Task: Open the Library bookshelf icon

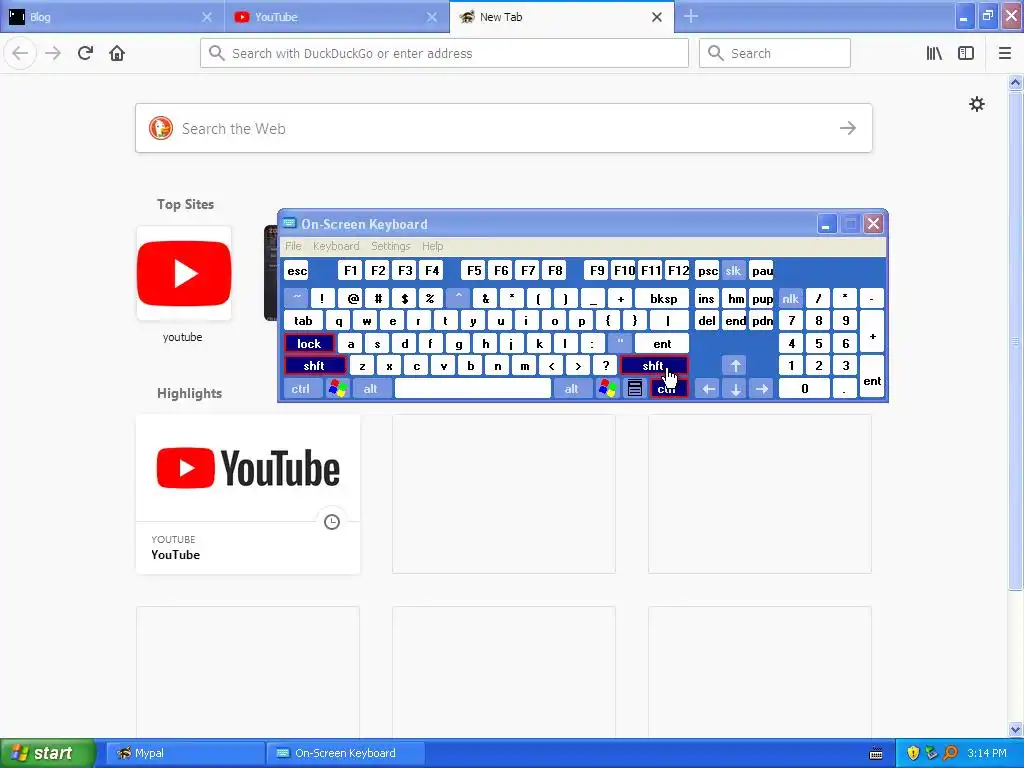Action: pyautogui.click(x=934, y=53)
